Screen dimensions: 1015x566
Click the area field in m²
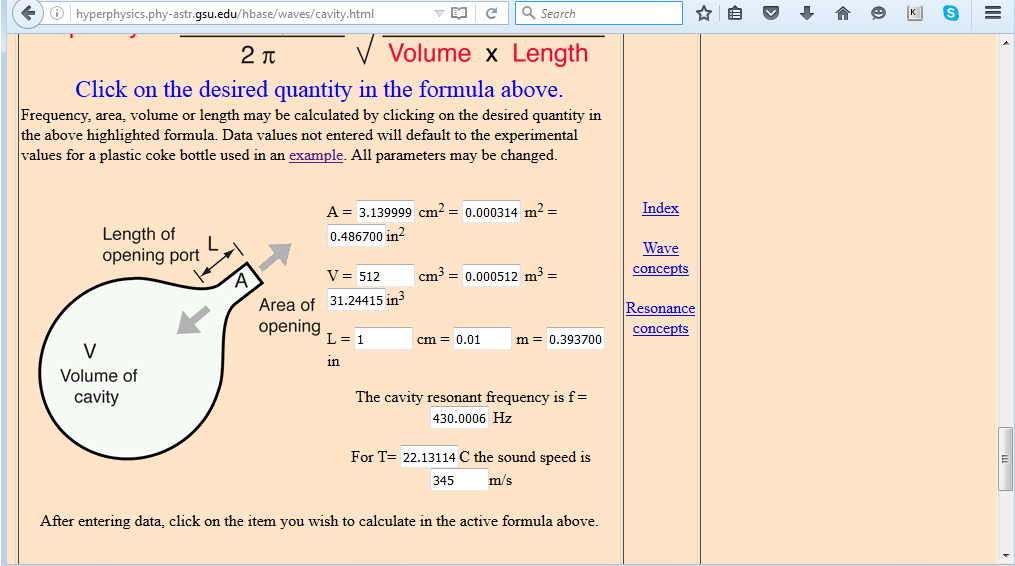tap(491, 212)
